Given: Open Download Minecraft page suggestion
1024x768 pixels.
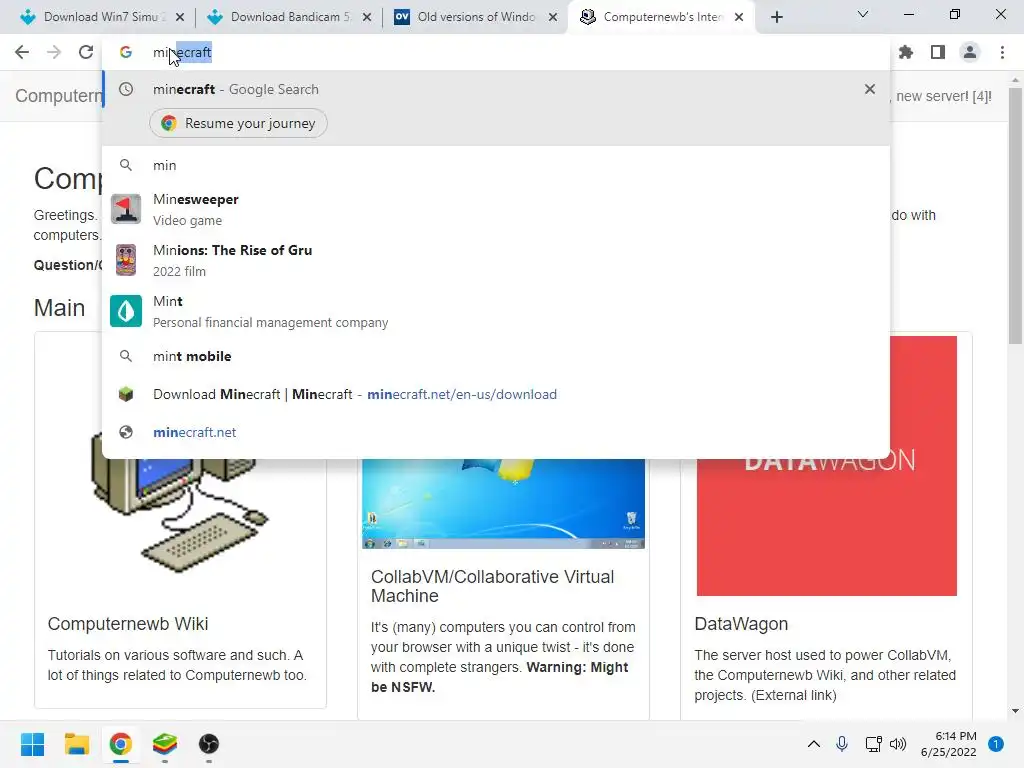Looking at the screenshot, I should tap(496, 394).
